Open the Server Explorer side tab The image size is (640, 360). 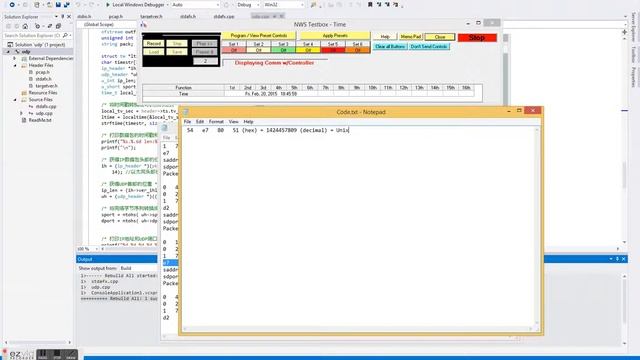[x=634, y=27]
